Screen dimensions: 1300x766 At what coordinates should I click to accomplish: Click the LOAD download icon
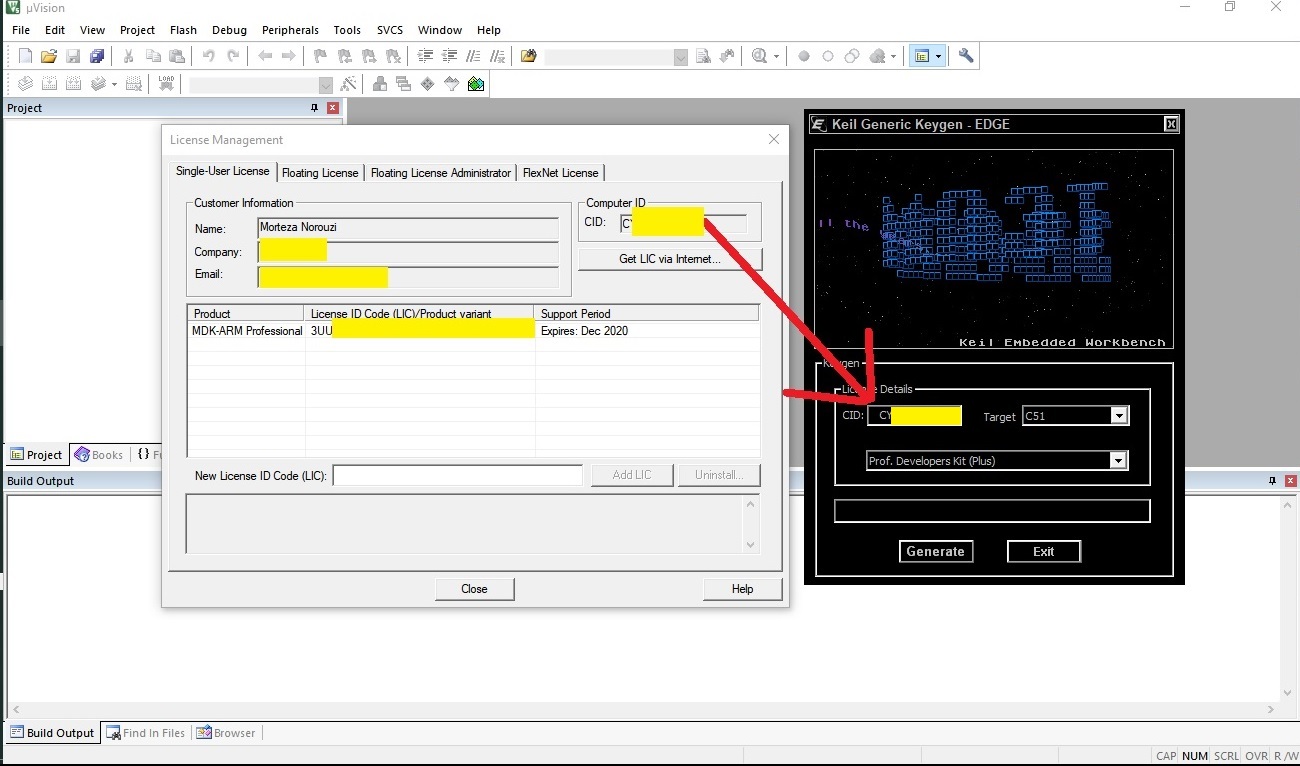(166, 85)
